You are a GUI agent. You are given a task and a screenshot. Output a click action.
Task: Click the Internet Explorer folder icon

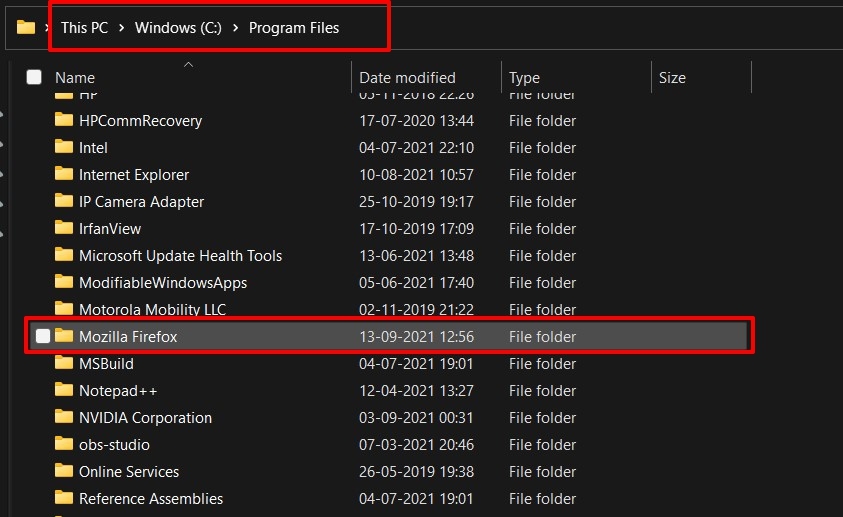tap(64, 174)
